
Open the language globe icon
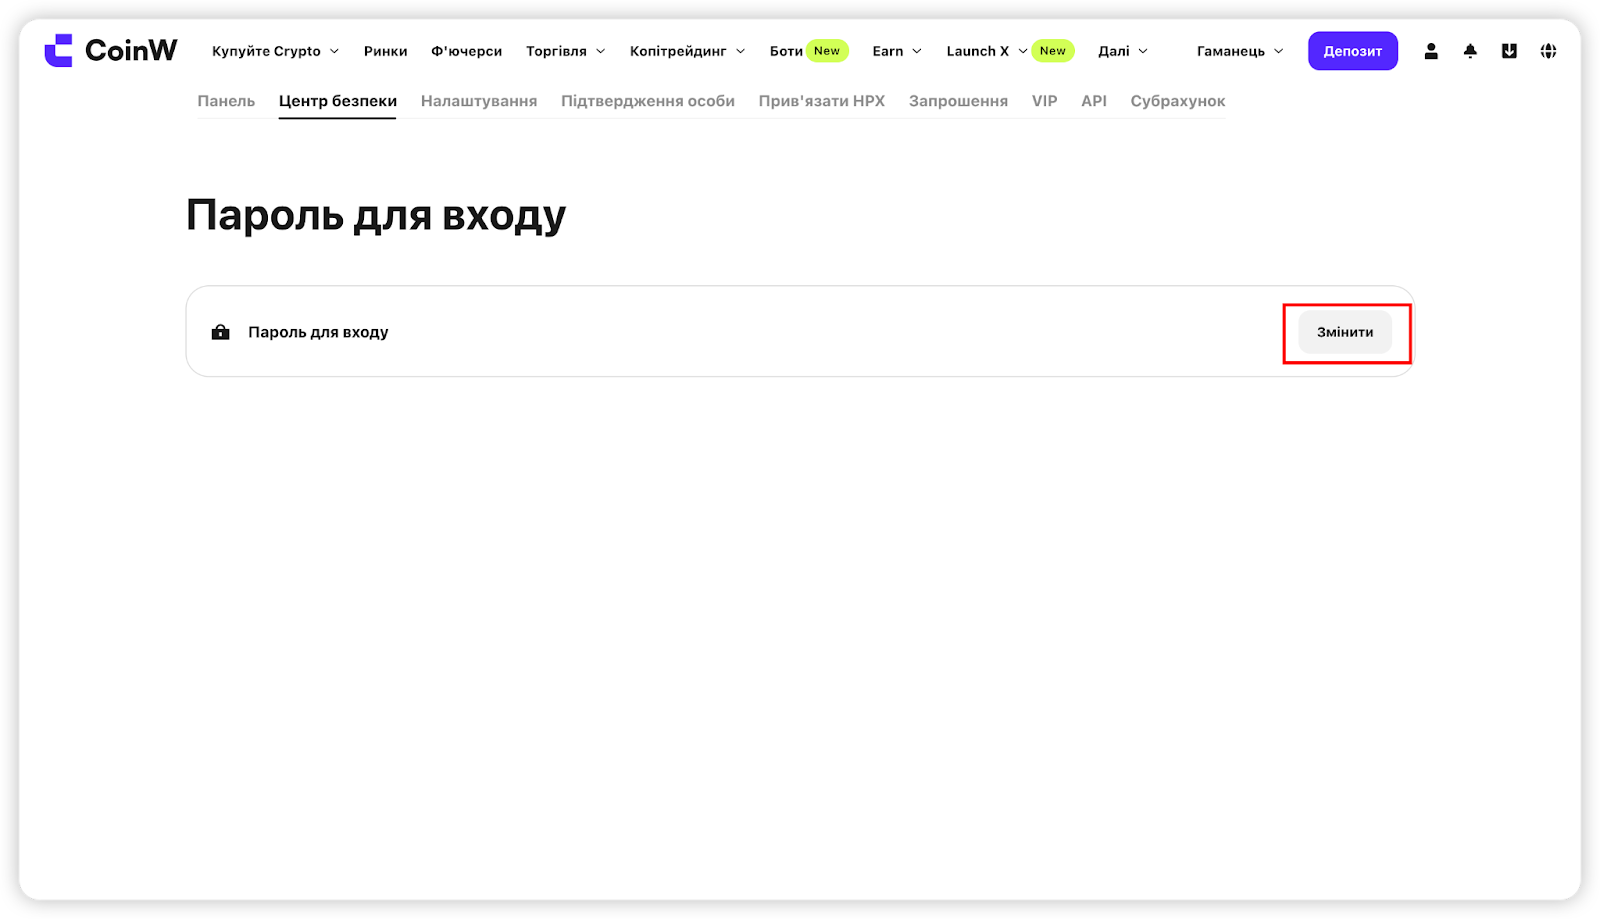point(1548,51)
